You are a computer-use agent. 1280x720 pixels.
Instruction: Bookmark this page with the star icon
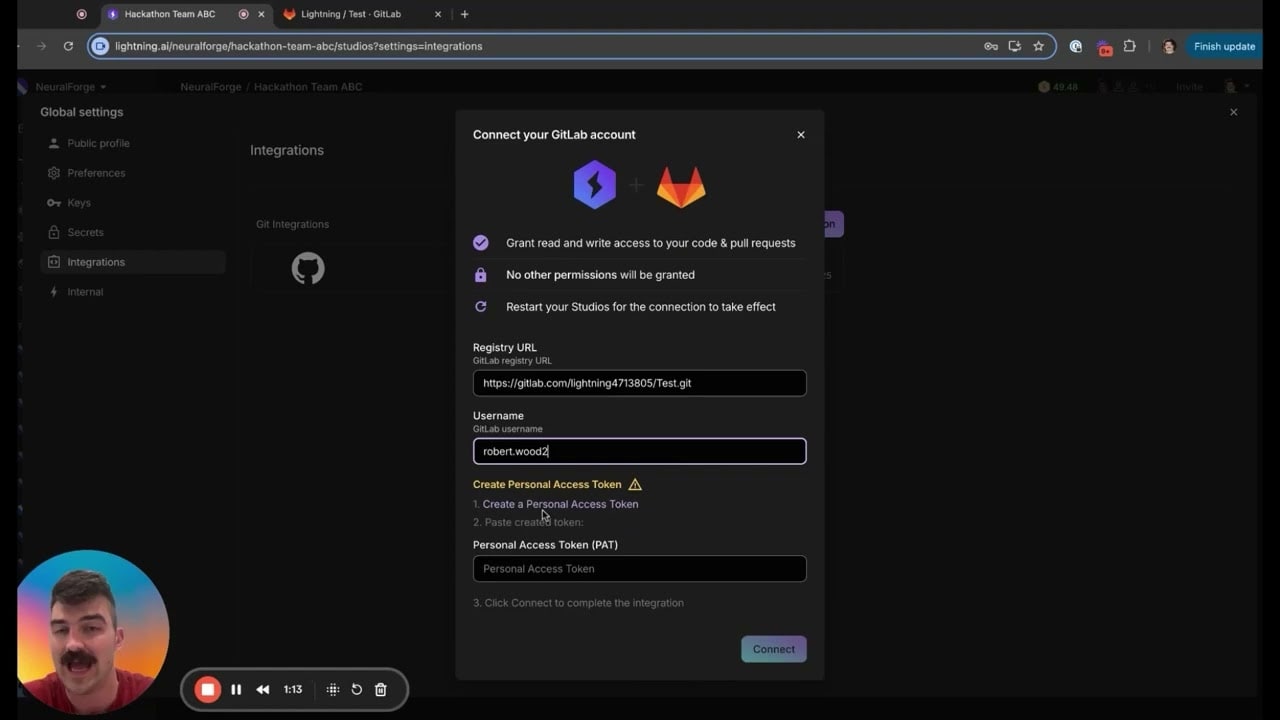click(1038, 46)
